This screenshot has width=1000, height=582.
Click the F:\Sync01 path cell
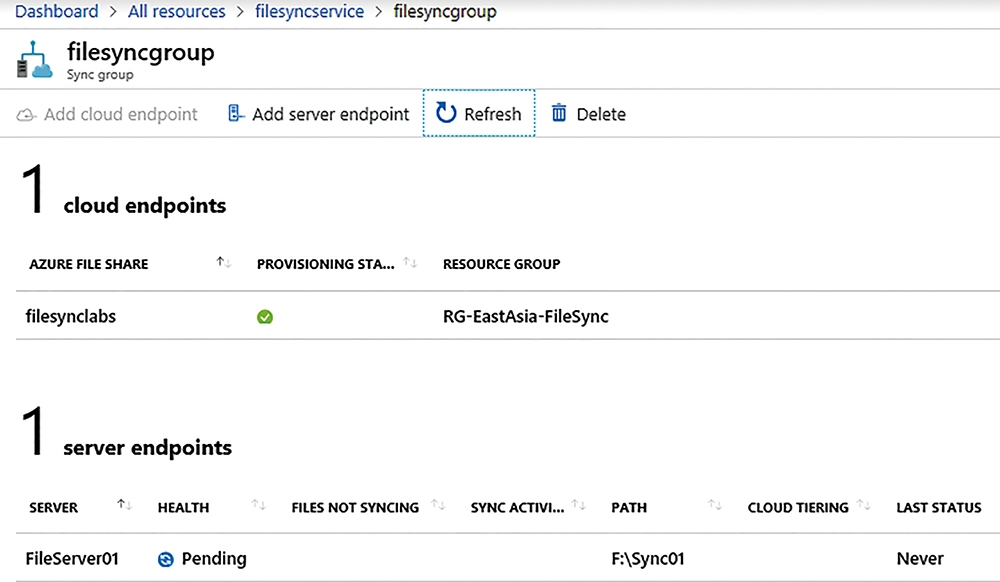(648, 558)
